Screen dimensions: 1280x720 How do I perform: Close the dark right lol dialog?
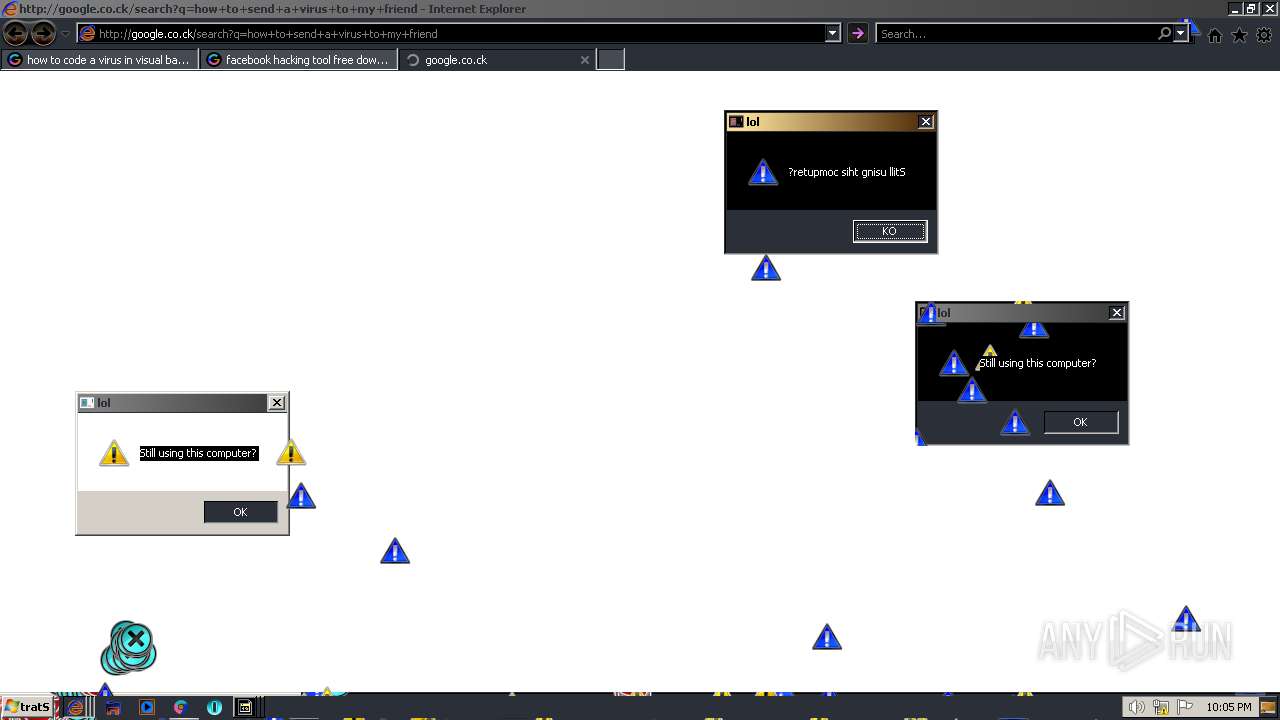(1117, 313)
